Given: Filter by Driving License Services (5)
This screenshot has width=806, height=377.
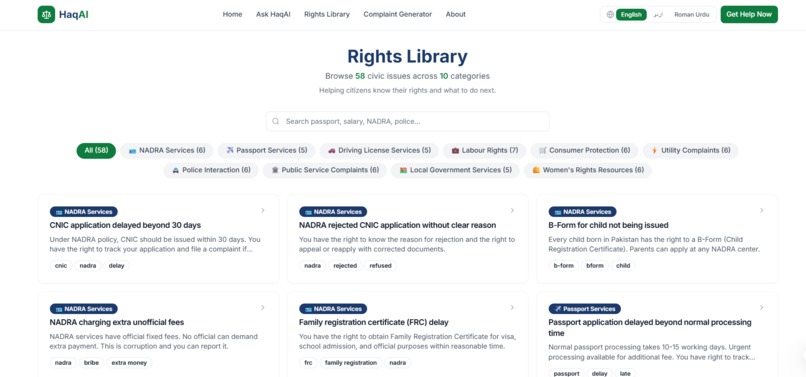Looking at the screenshot, I should click(x=379, y=151).
